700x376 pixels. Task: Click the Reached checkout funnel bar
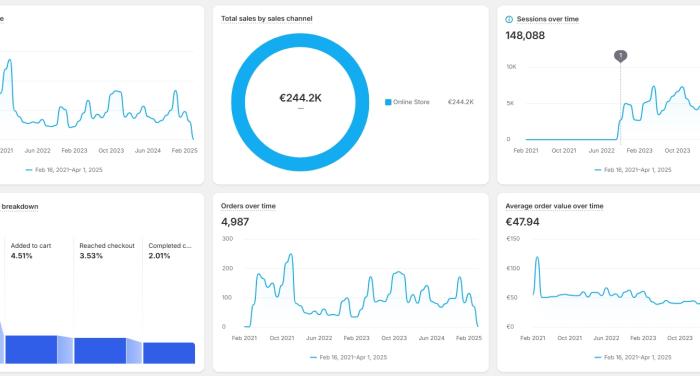tap(100, 351)
